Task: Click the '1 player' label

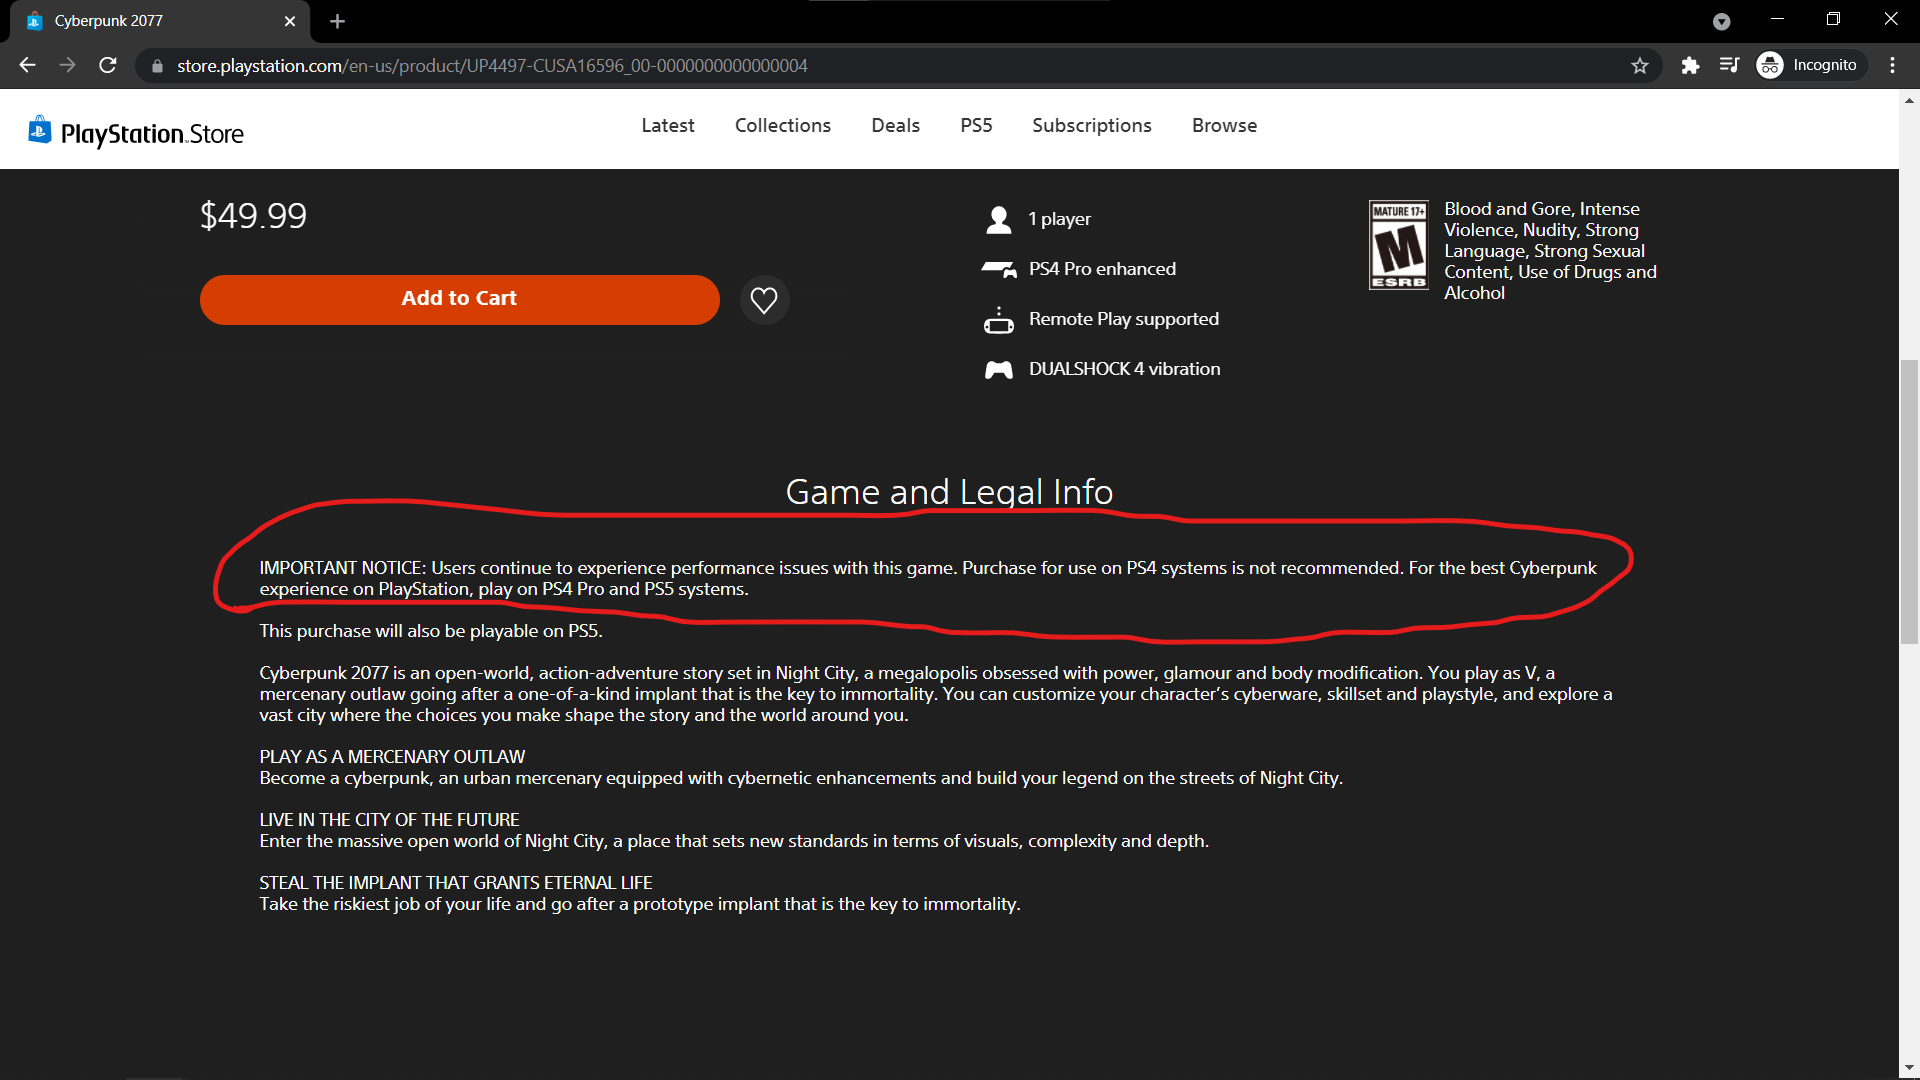Action: 1060,219
